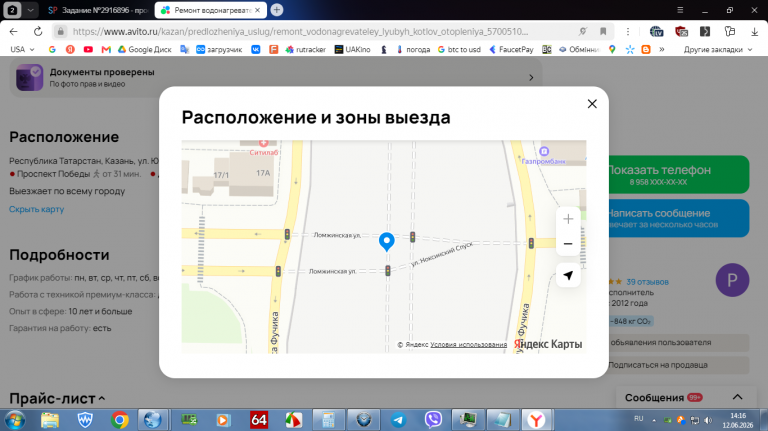Go back to the previous page

pos(13,31)
